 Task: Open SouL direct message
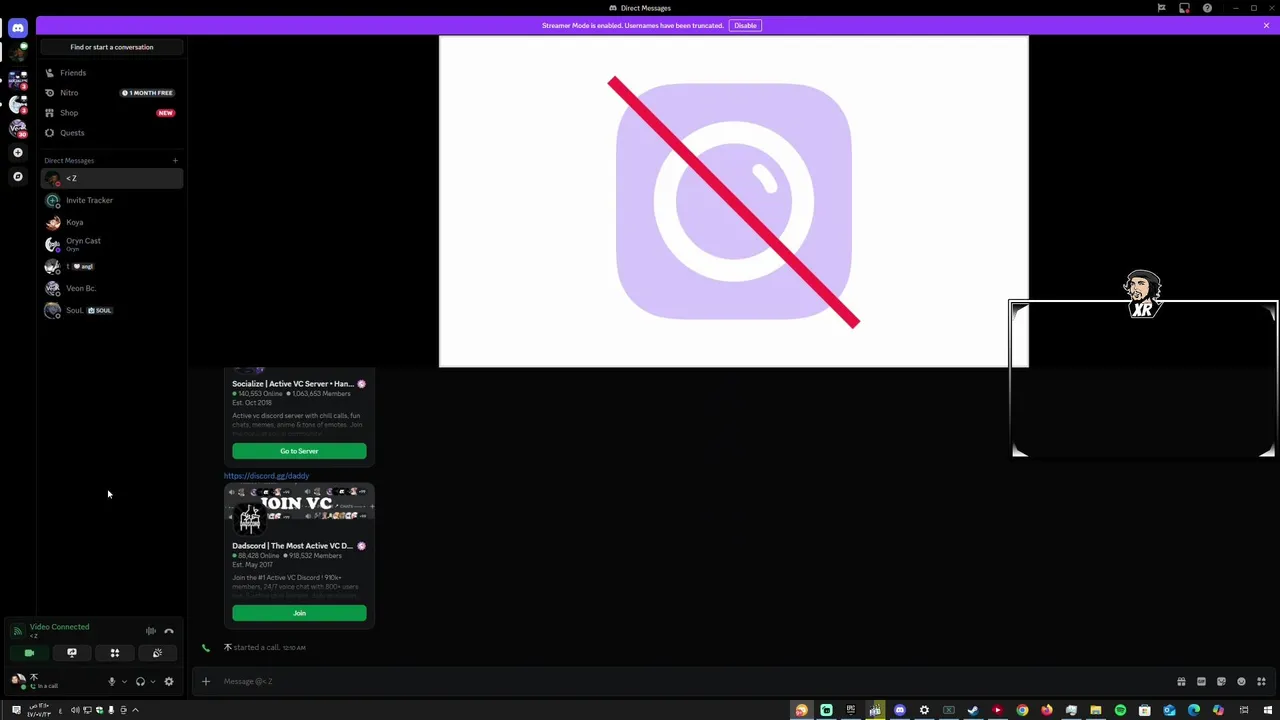[x=112, y=310]
